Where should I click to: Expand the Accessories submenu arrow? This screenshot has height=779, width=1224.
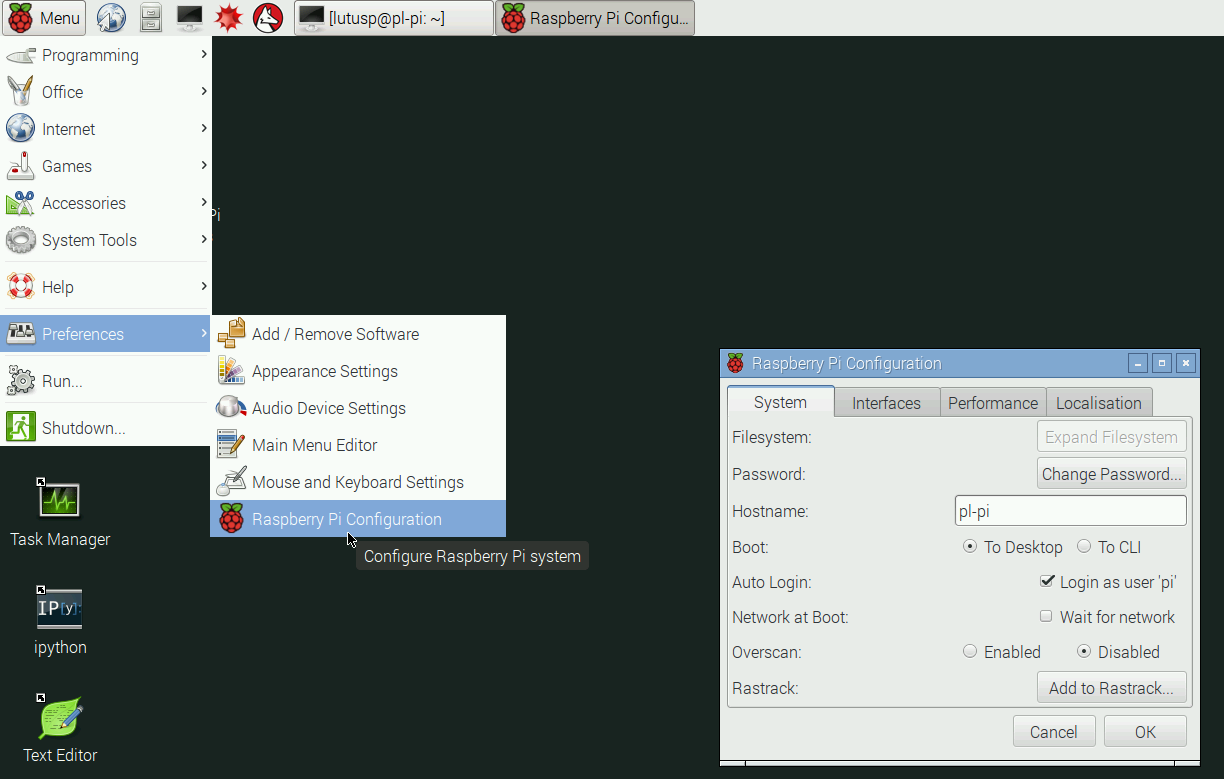click(x=203, y=202)
